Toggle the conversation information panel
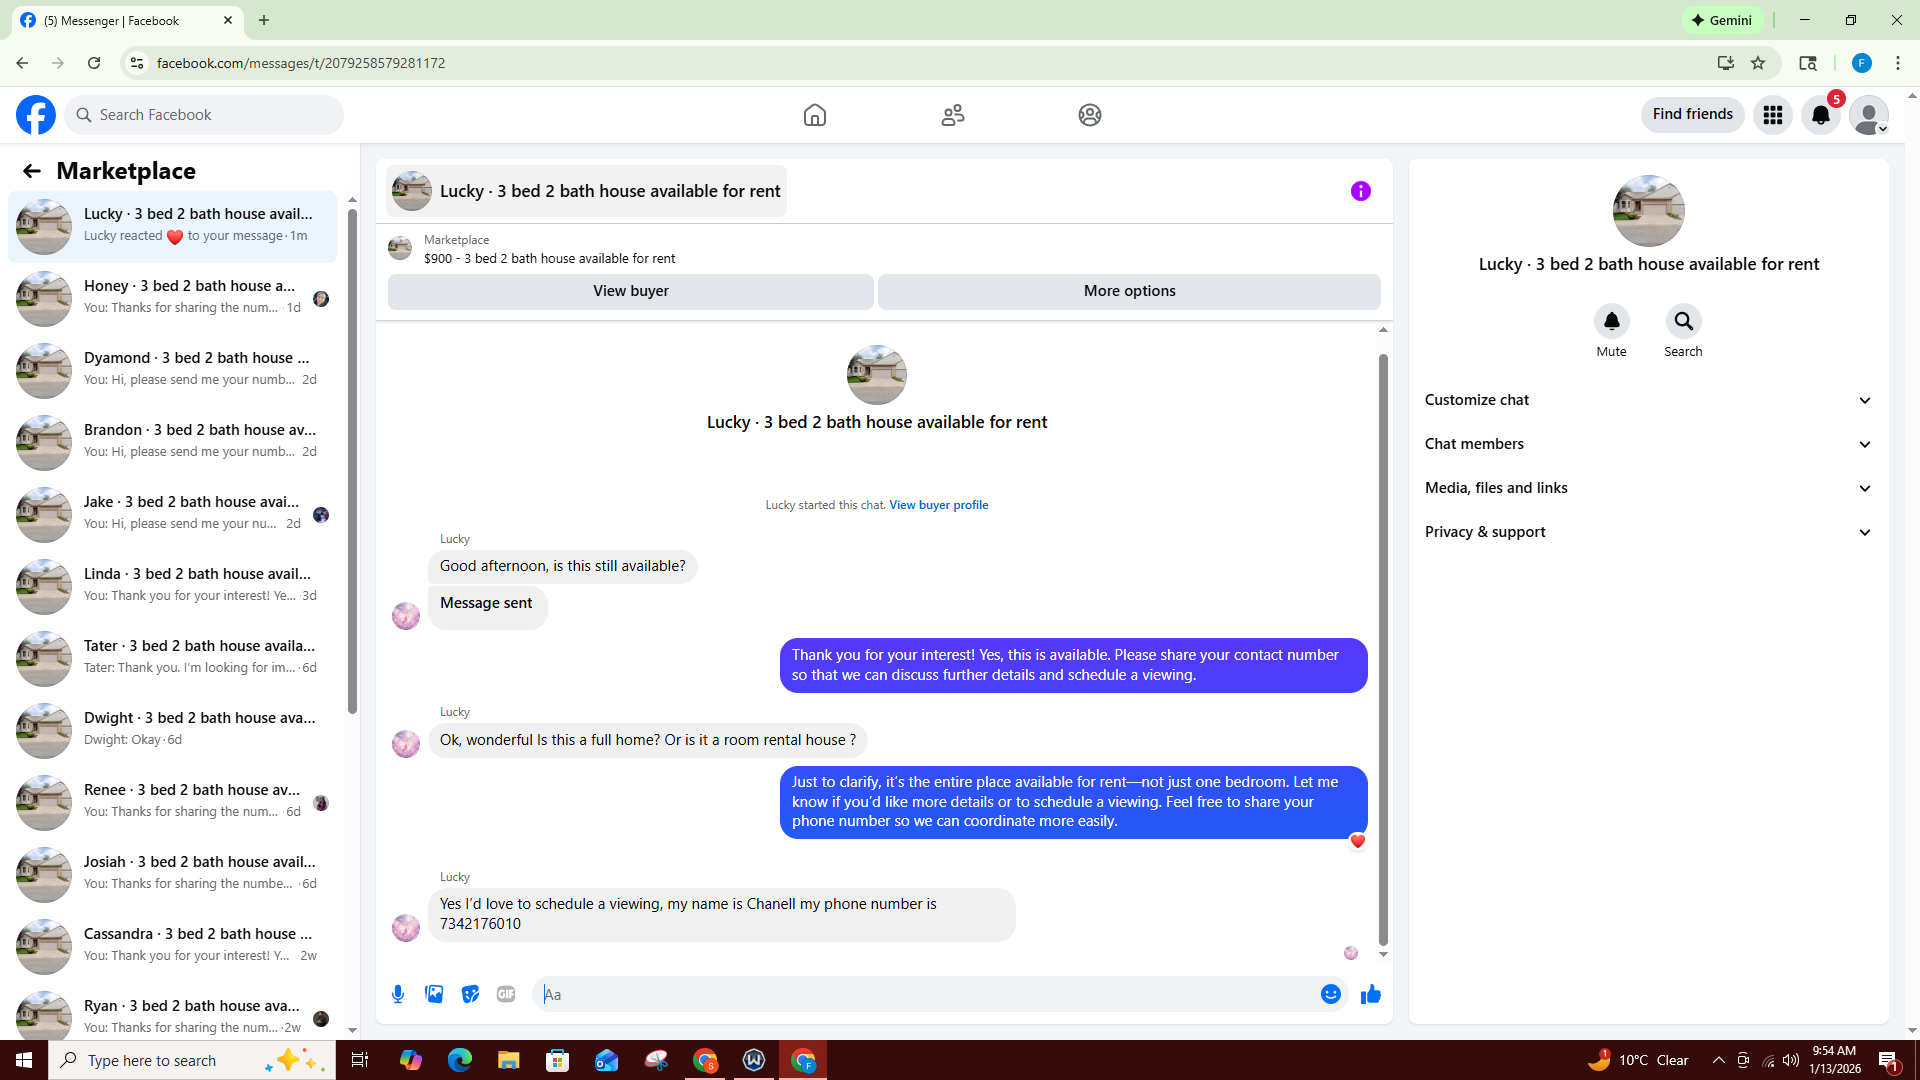The height and width of the screenshot is (1080, 1920). [1360, 191]
